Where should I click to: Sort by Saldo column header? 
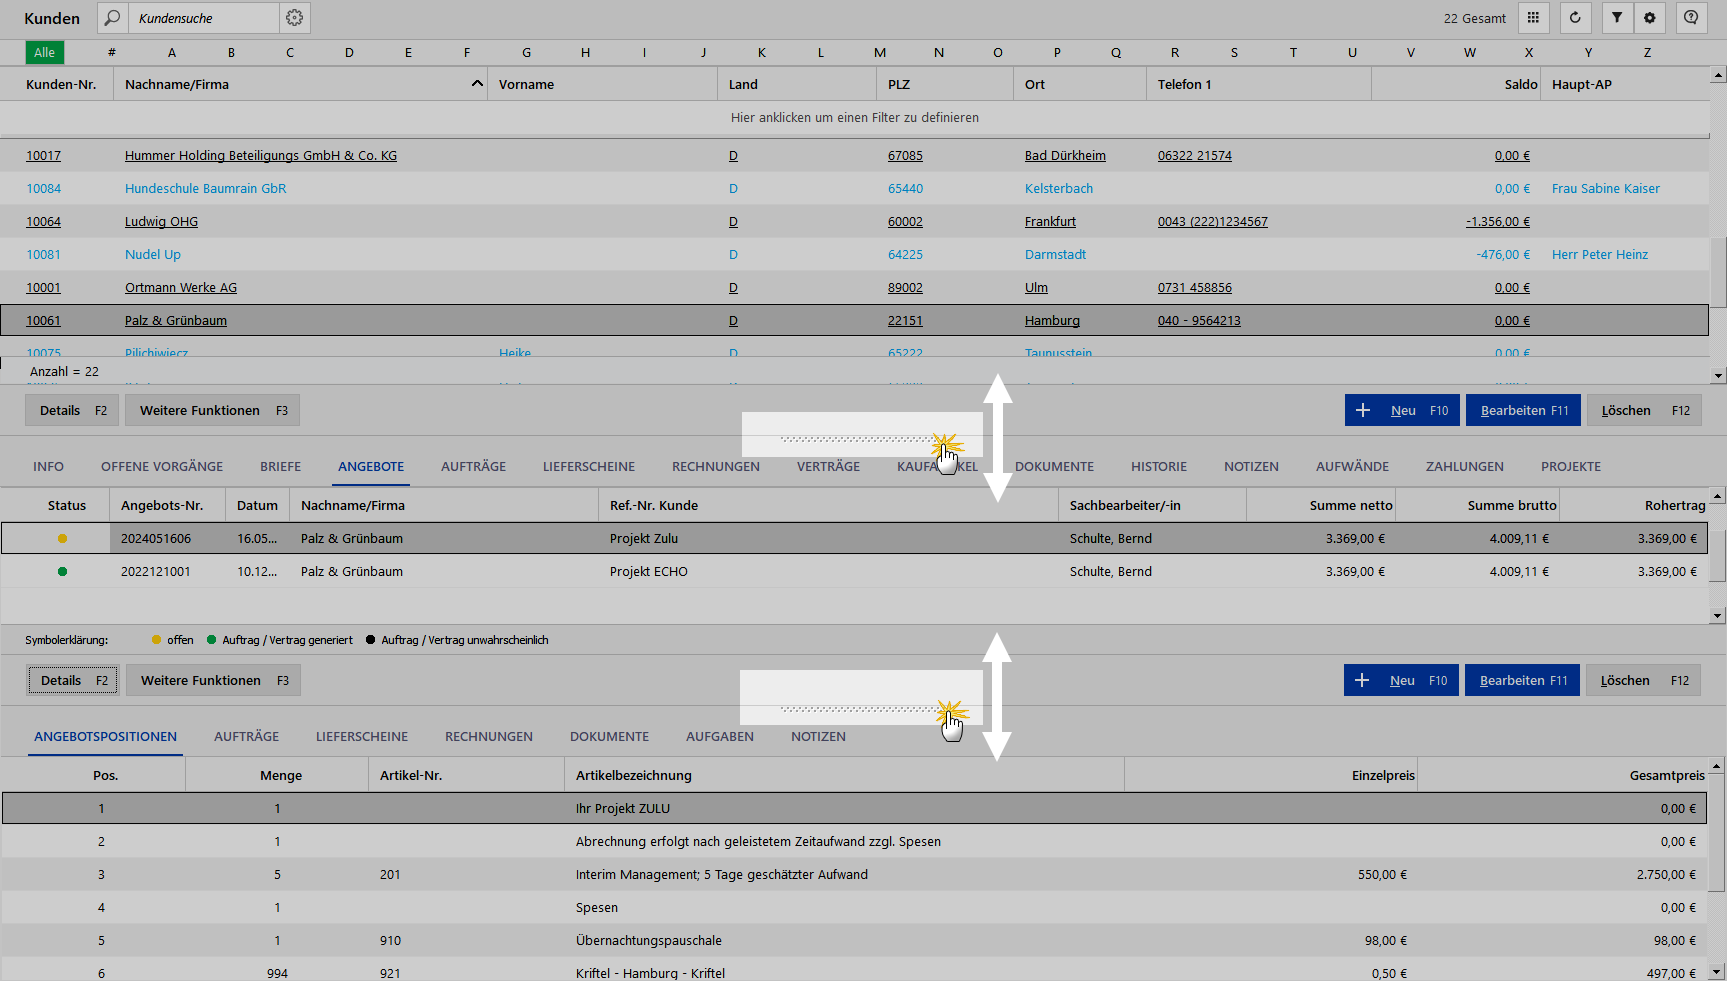pyautogui.click(x=1455, y=84)
